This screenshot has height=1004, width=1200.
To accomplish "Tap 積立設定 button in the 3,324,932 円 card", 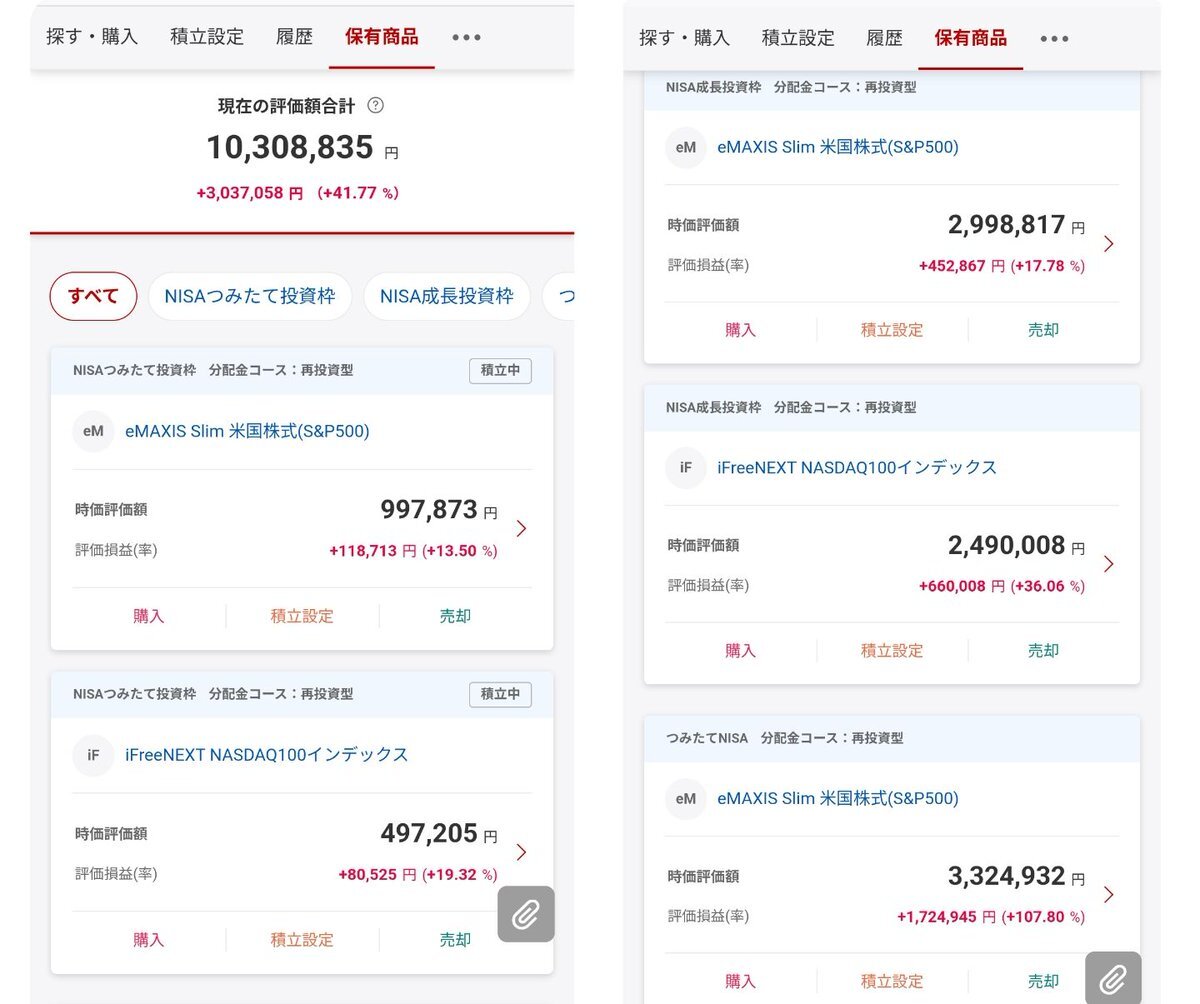I will [x=892, y=981].
